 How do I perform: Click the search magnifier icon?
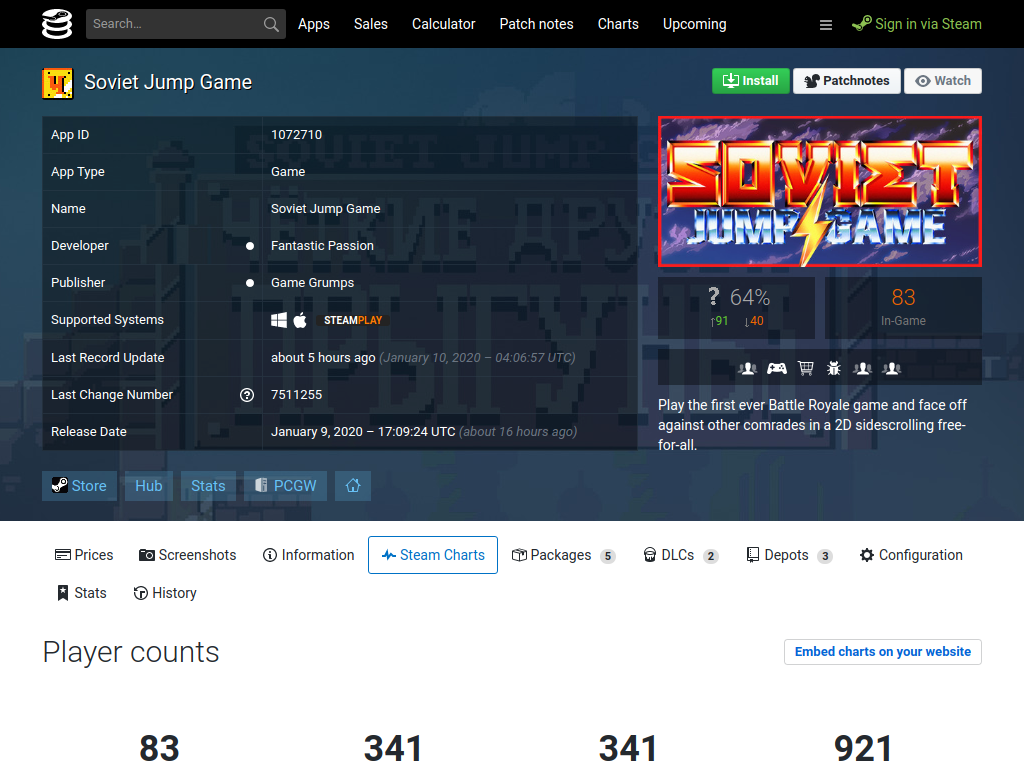pos(271,24)
